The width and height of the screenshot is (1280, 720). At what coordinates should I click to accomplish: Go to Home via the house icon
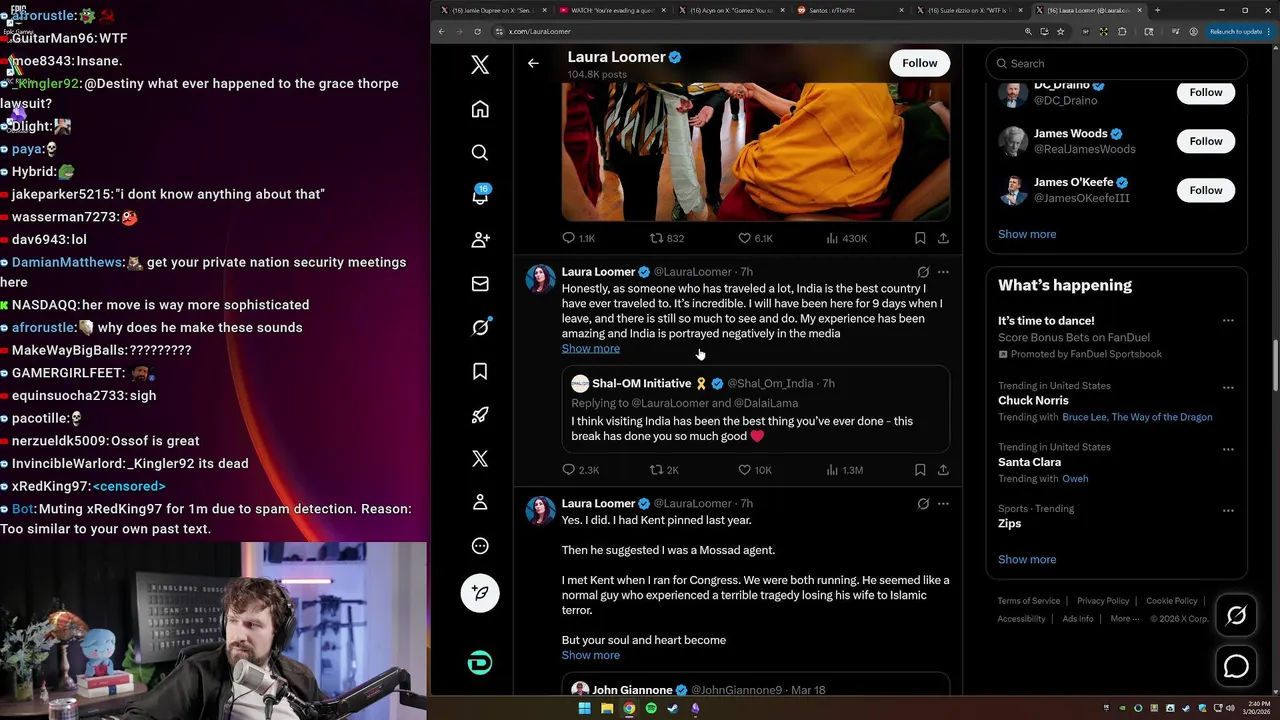(x=480, y=109)
